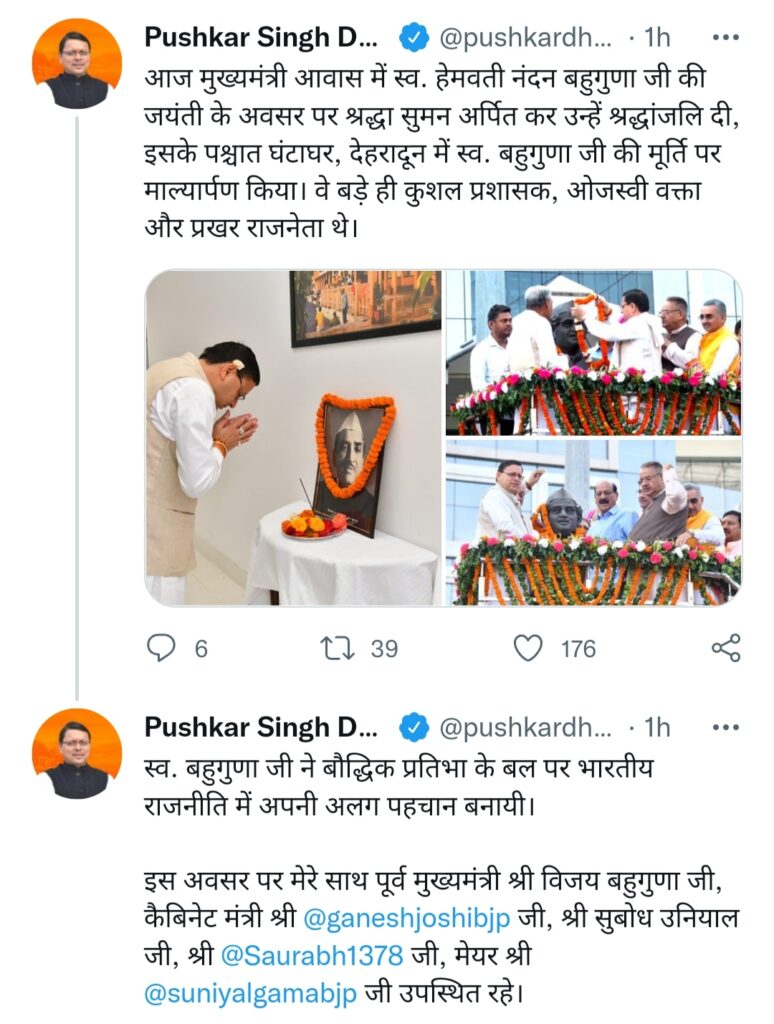Image resolution: width=774 pixels, height=1024 pixels.
Task: Open the @ganeshjoshibjp mention
Action: [x=407, y=919]
